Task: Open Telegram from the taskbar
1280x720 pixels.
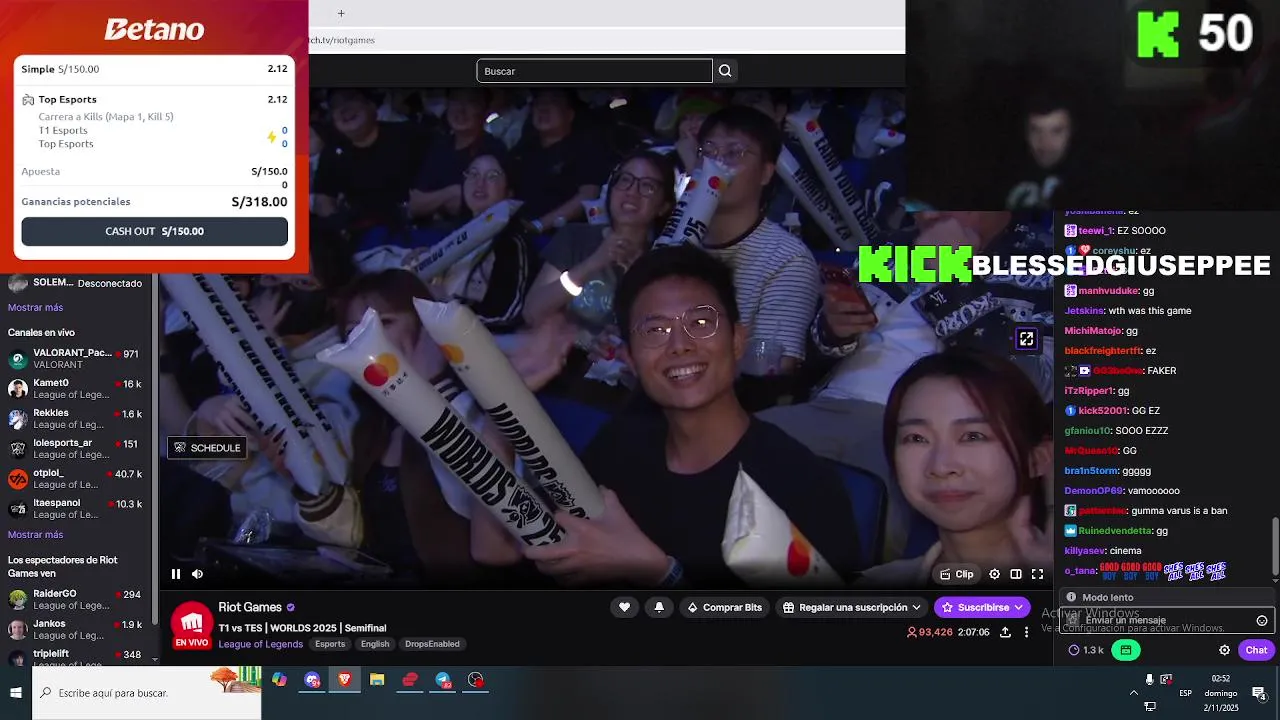Action: 443,680
